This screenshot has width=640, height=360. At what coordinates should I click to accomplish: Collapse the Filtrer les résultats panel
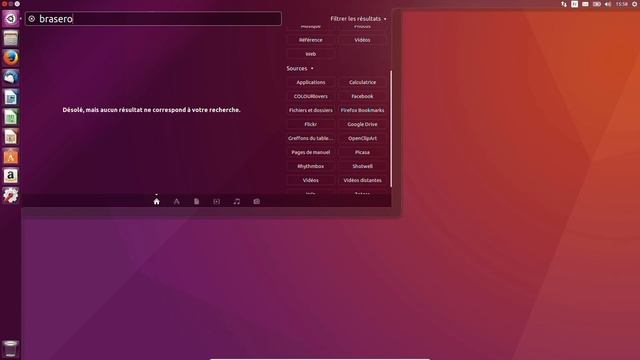pyautogui.click(x=358, y=19)
